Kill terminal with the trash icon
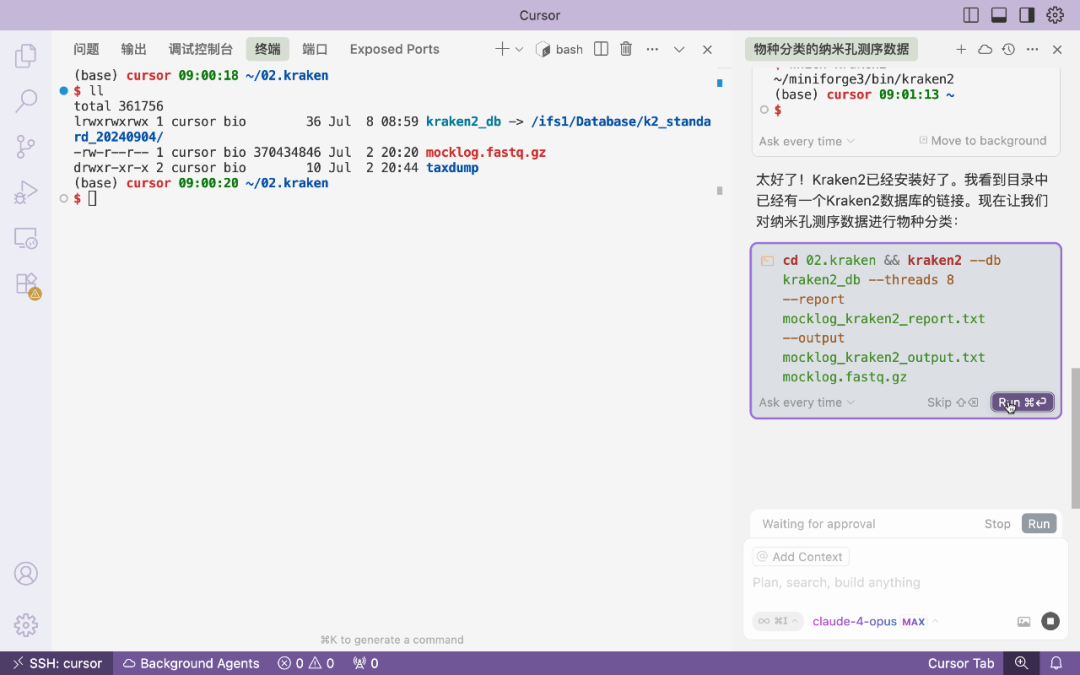Viewport: 1080px width, 675px height. click(x=625, y=49)
